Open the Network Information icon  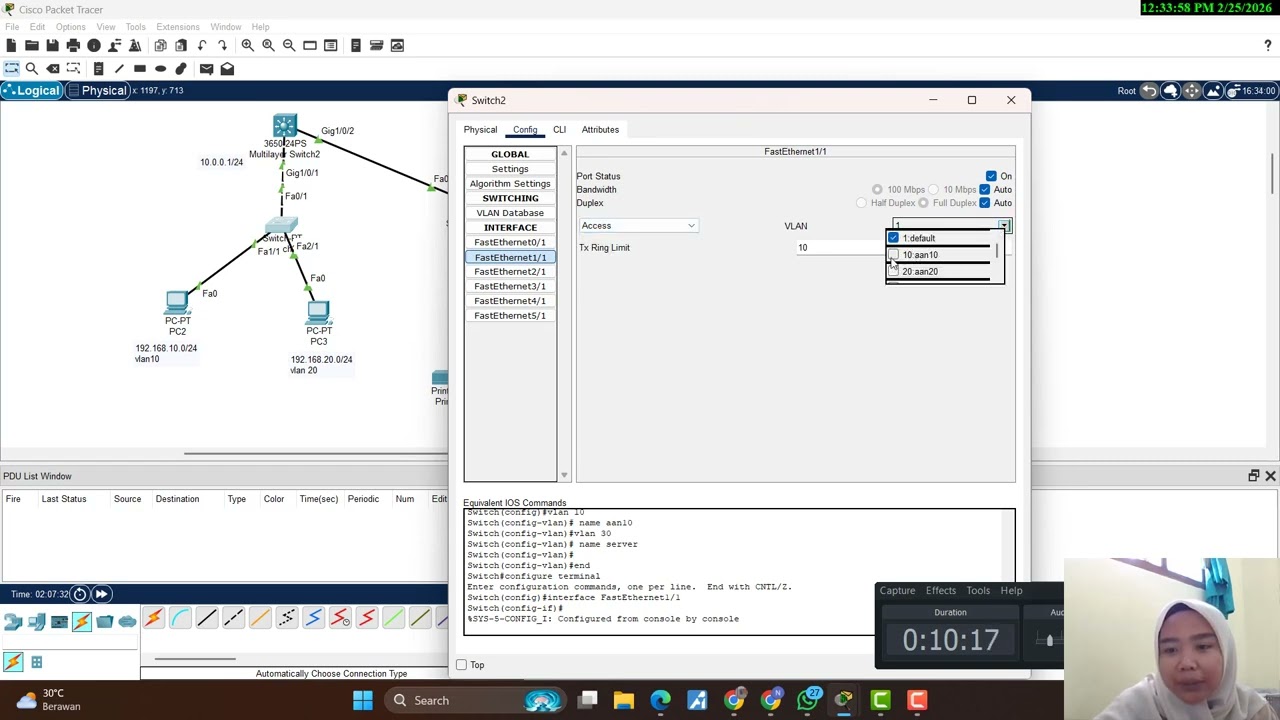coord(94,45)
